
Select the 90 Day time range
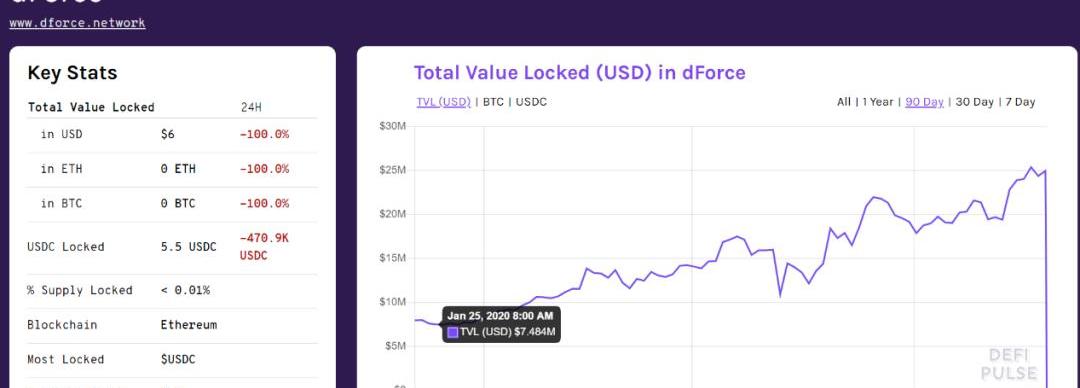click(x=924, y=102)
